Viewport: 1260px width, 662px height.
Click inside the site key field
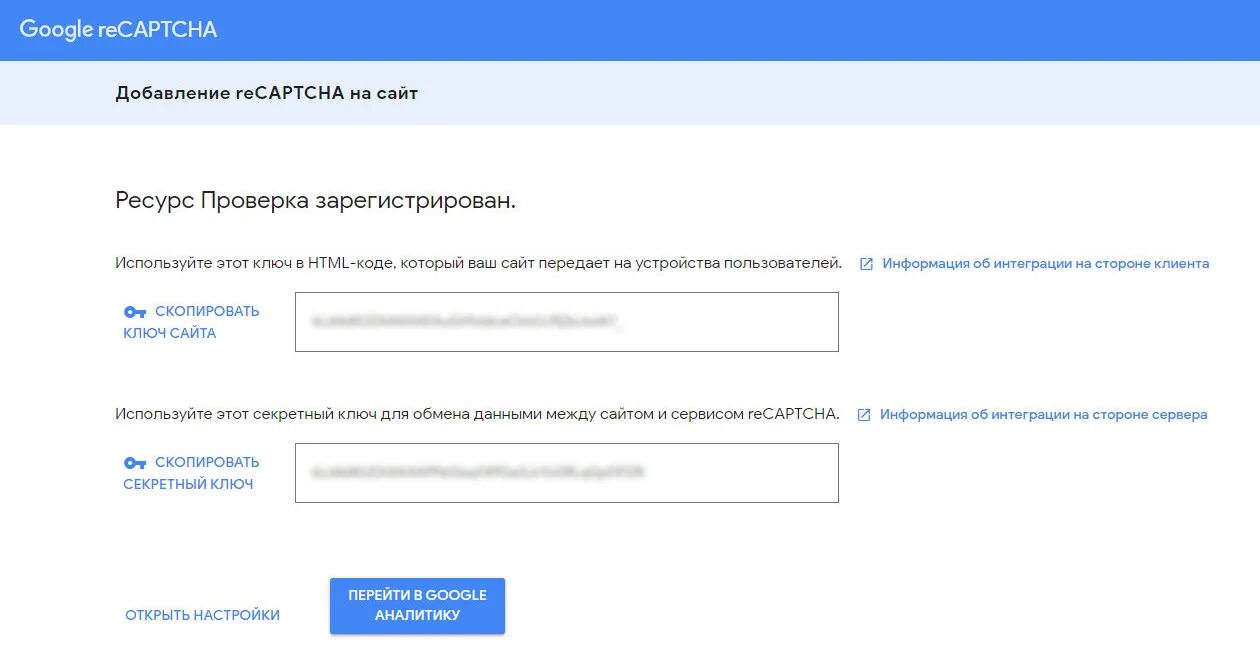(x=730, y=322)
